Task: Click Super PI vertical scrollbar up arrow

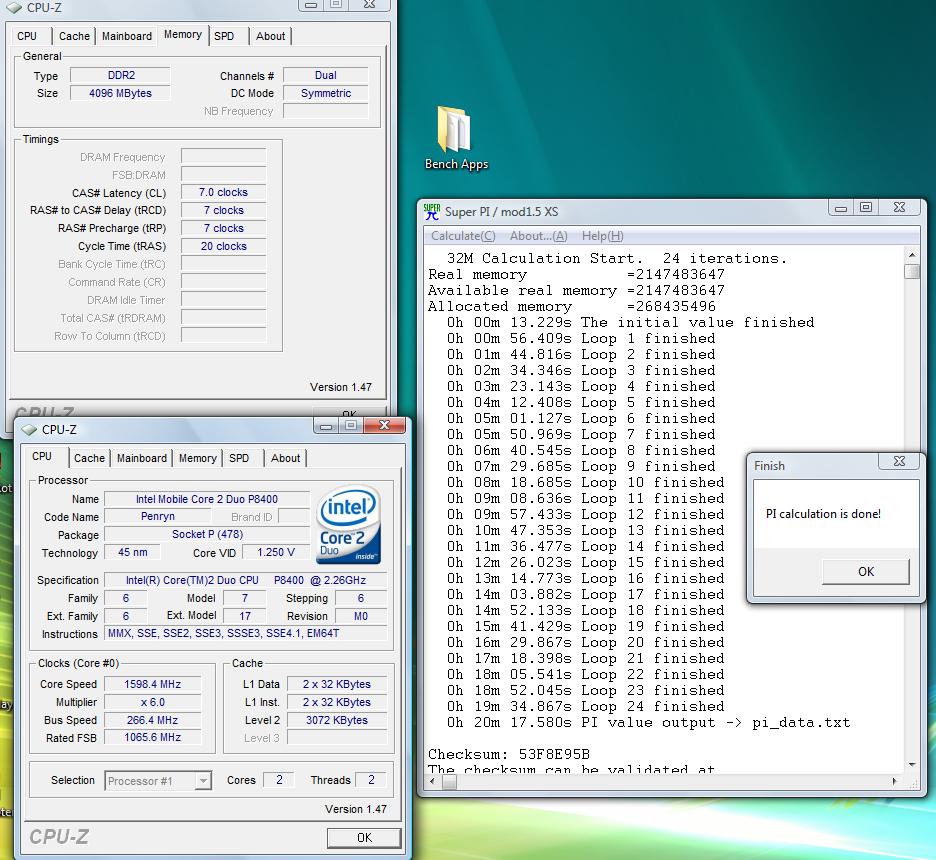Action: pyautogui.click(x=912, y=255)
